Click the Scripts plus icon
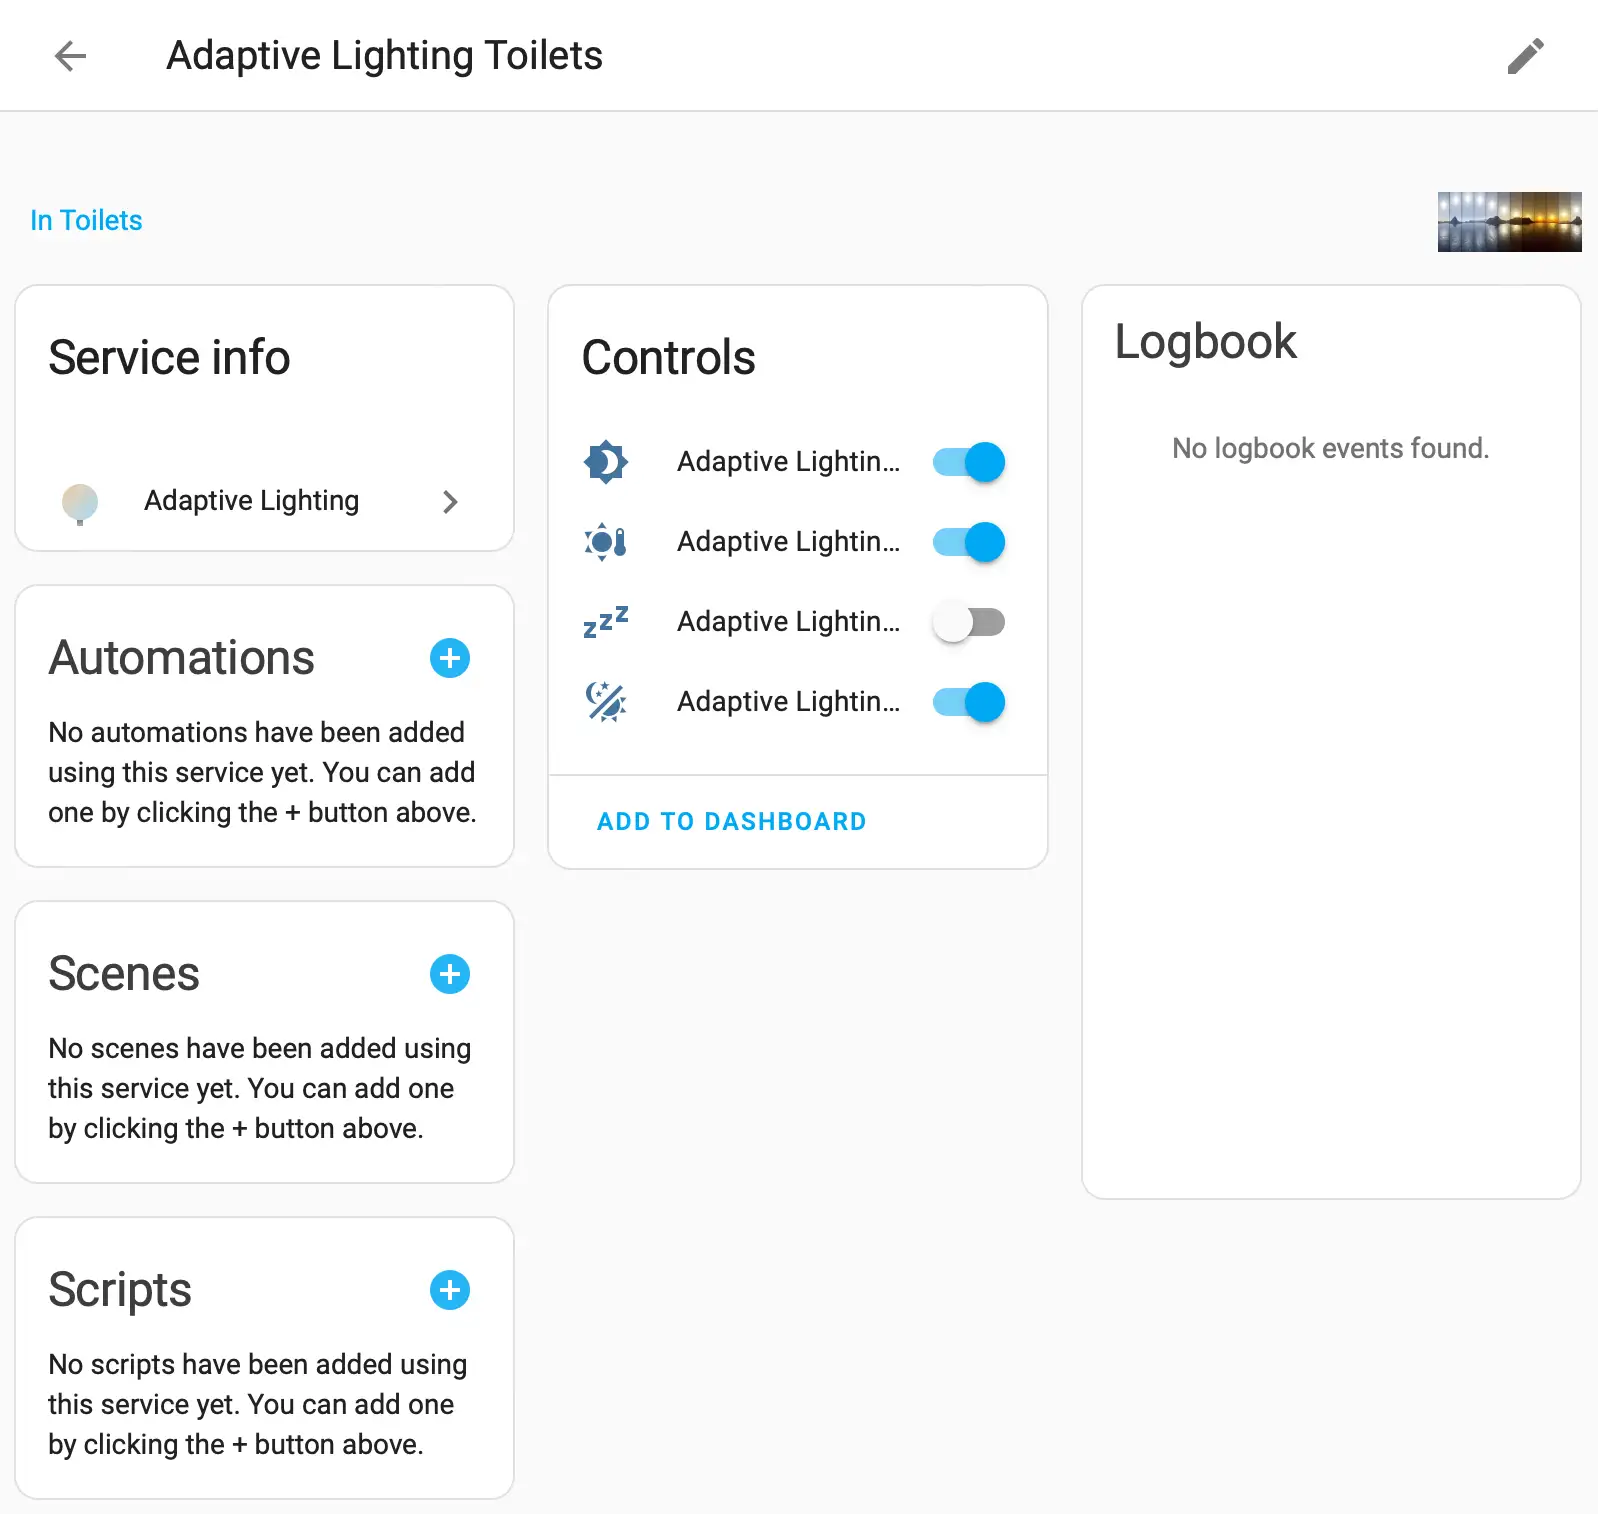 pyautogui.click(x=450, y=1290)
